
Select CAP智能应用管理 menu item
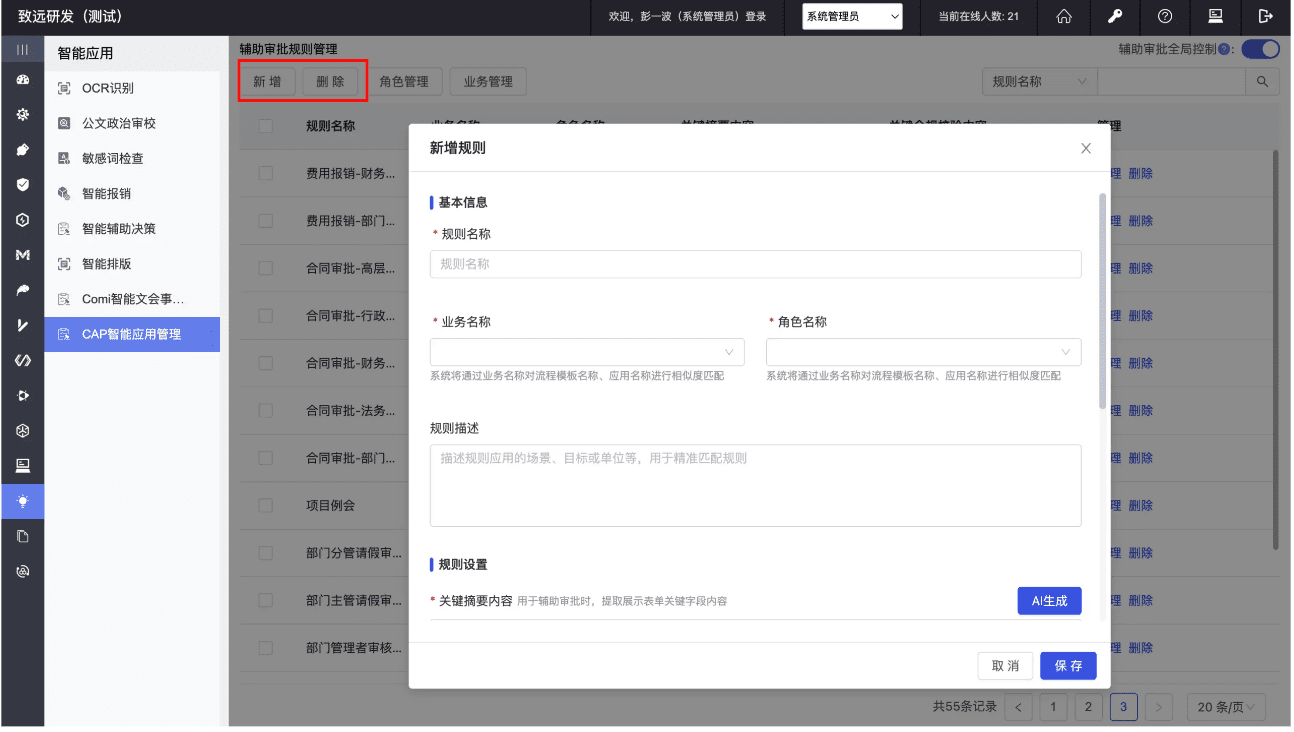click(x=132, y=334)
